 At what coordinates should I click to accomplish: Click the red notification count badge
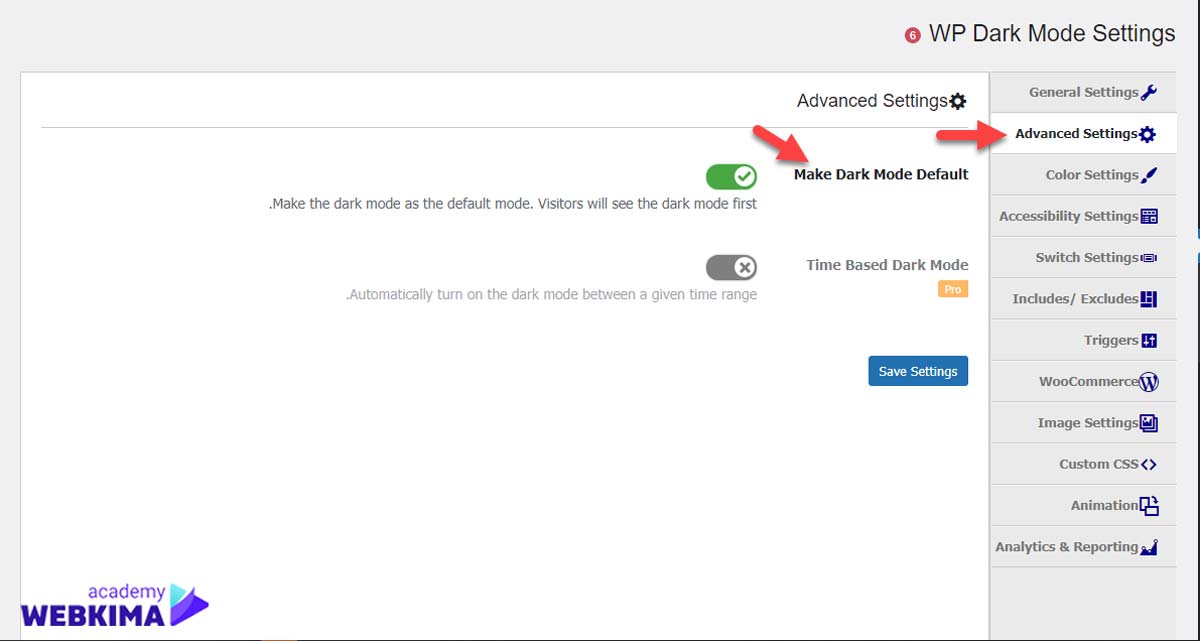coord(912,35)
